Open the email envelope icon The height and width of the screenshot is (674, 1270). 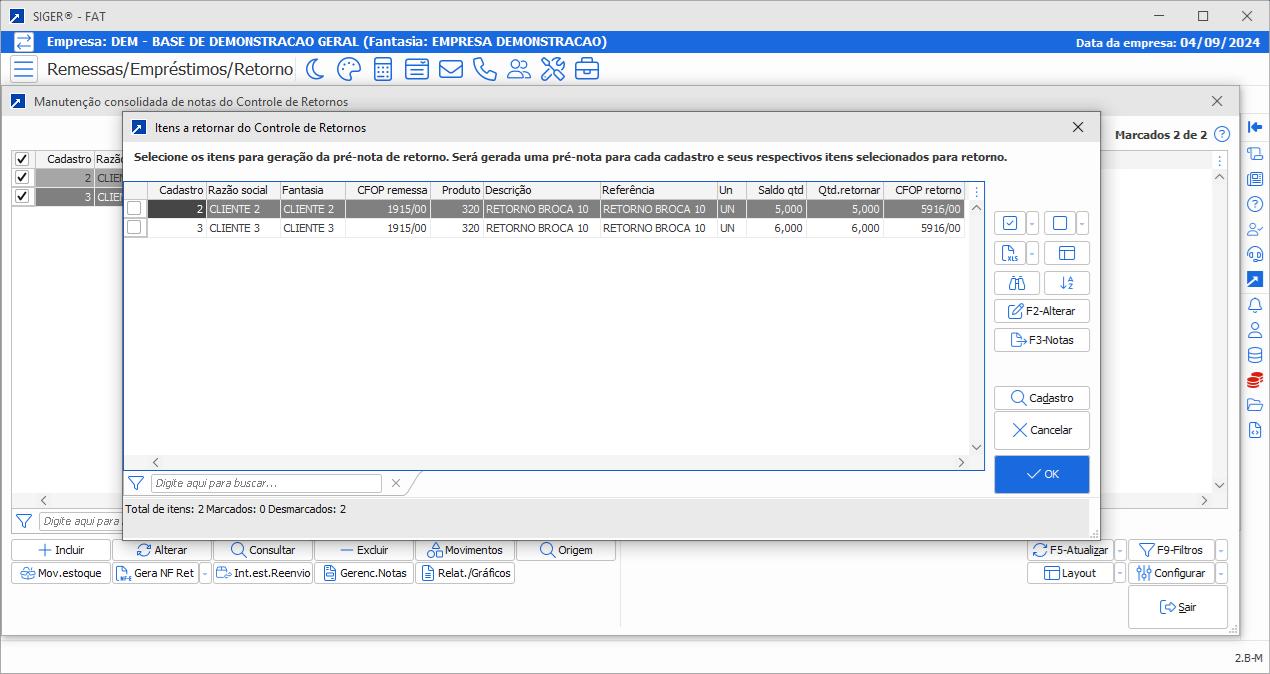(x=451, y=70)
